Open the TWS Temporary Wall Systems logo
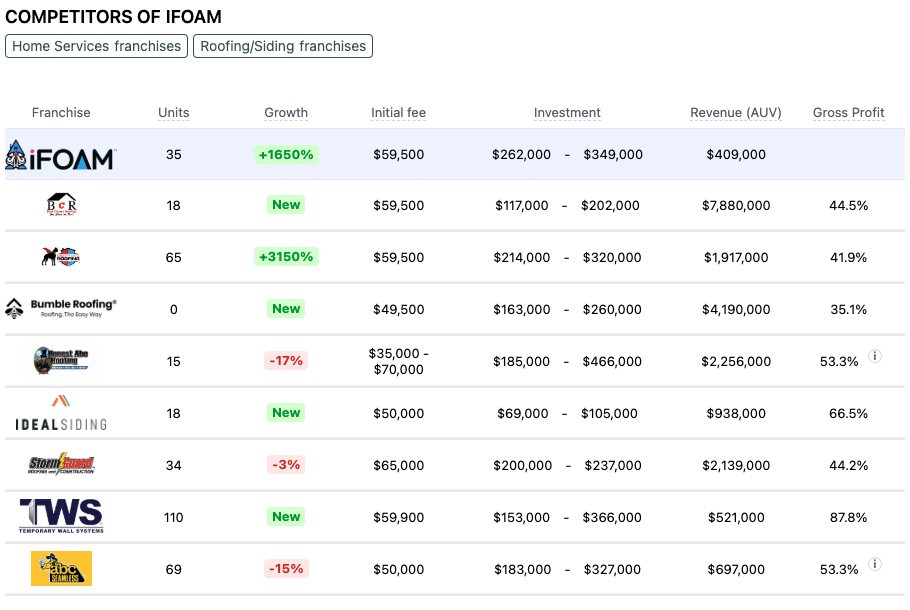This screenshot has height=610, width=910. click(61, 516)
